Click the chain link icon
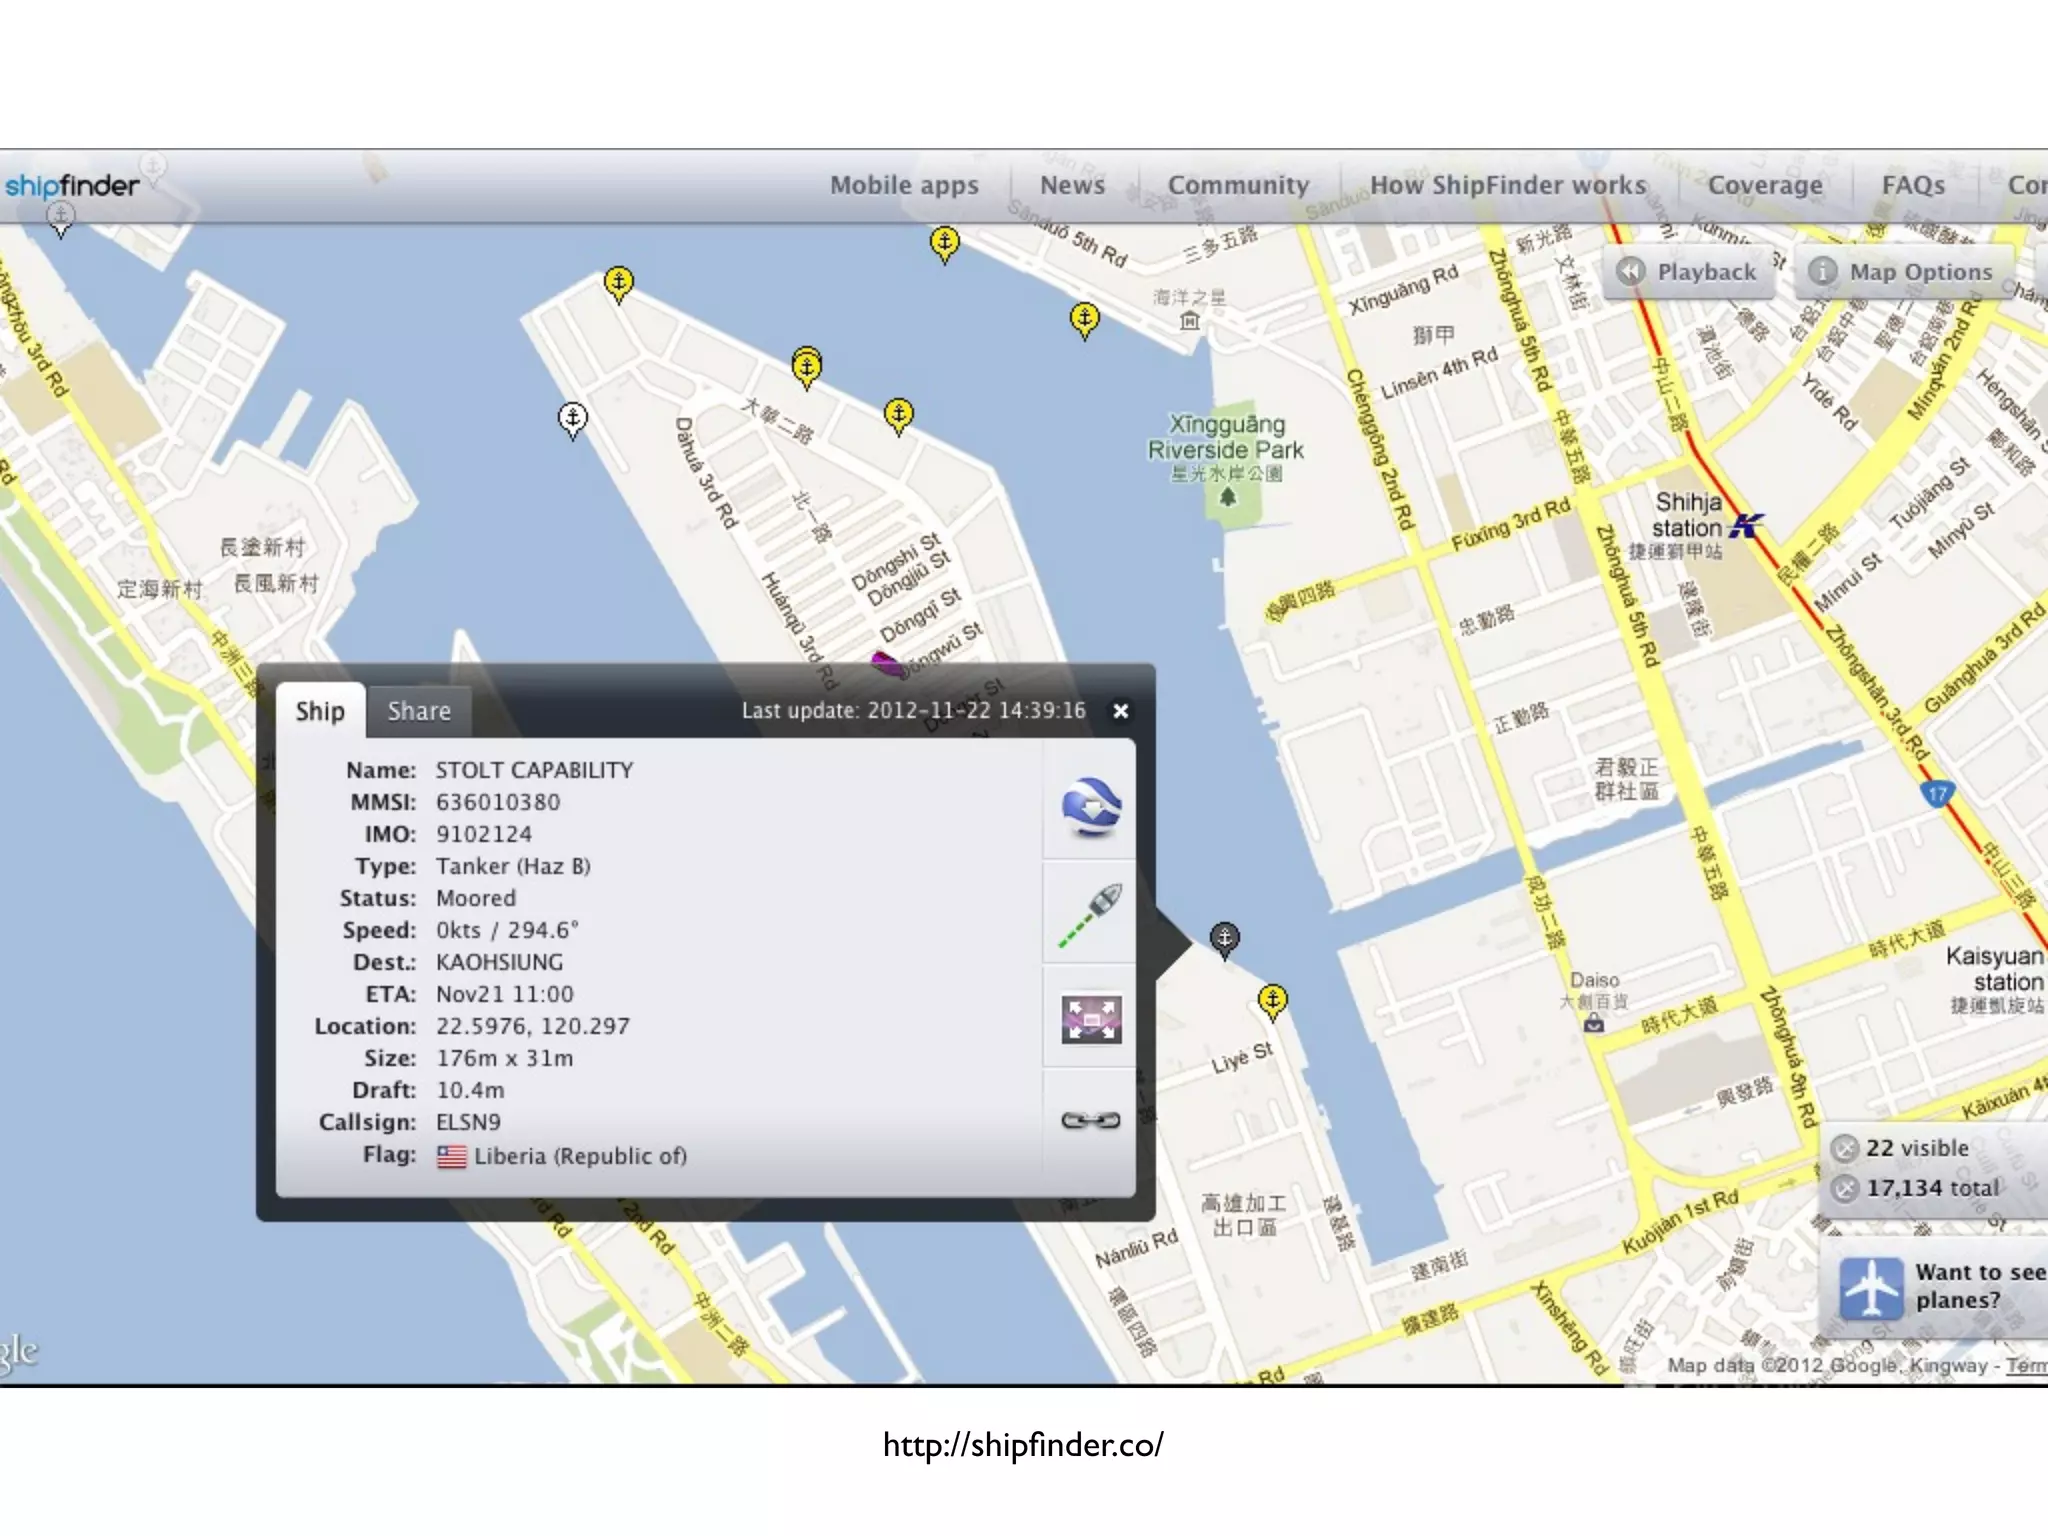The image size is (2048, 1536). pyautogui.click(x=1090, y=1121)
